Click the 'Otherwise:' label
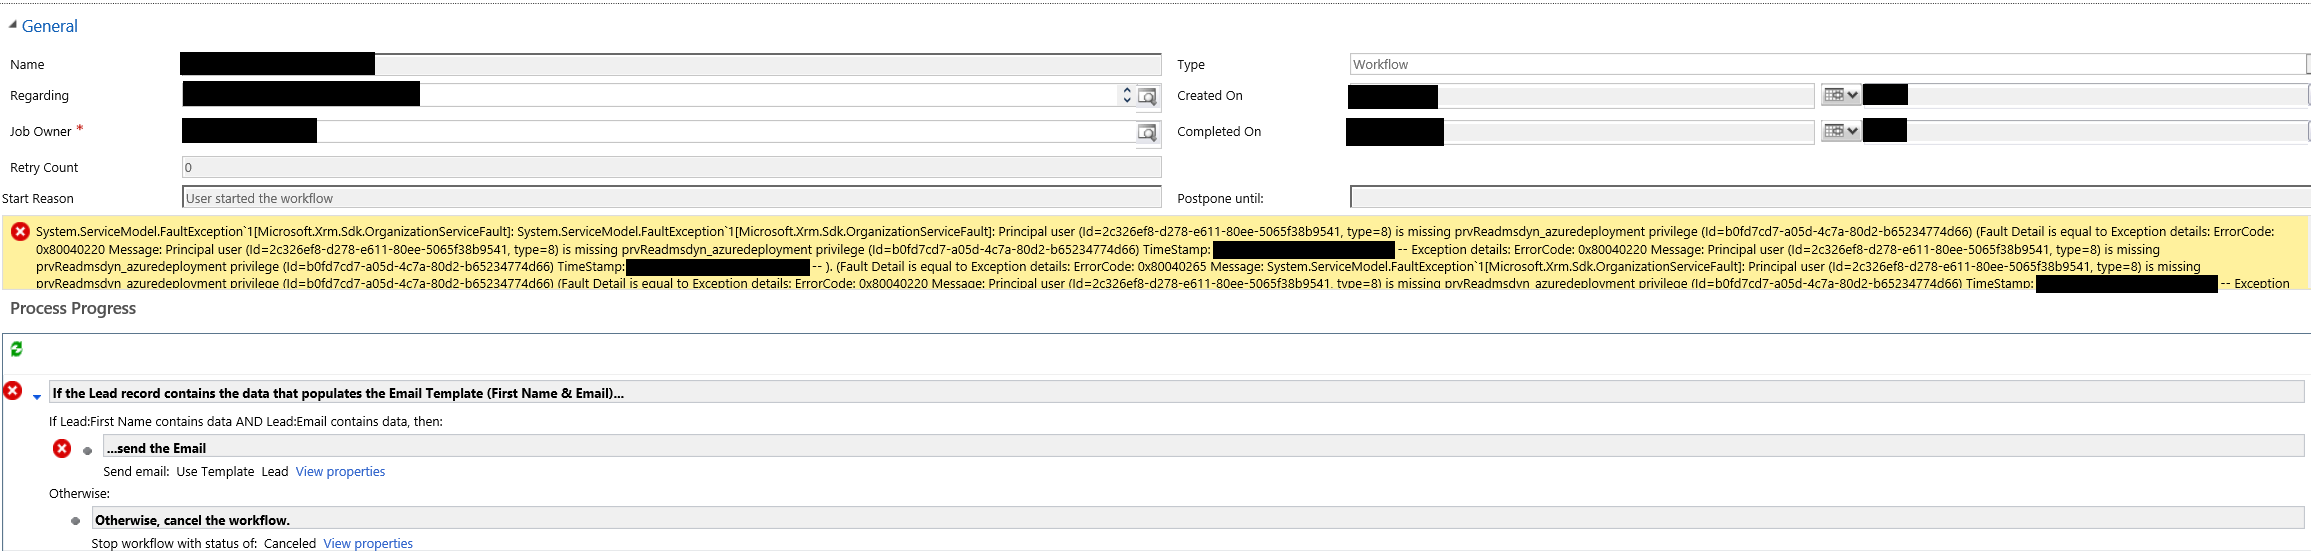2311x551 pixels. click(x=79, y=493)
